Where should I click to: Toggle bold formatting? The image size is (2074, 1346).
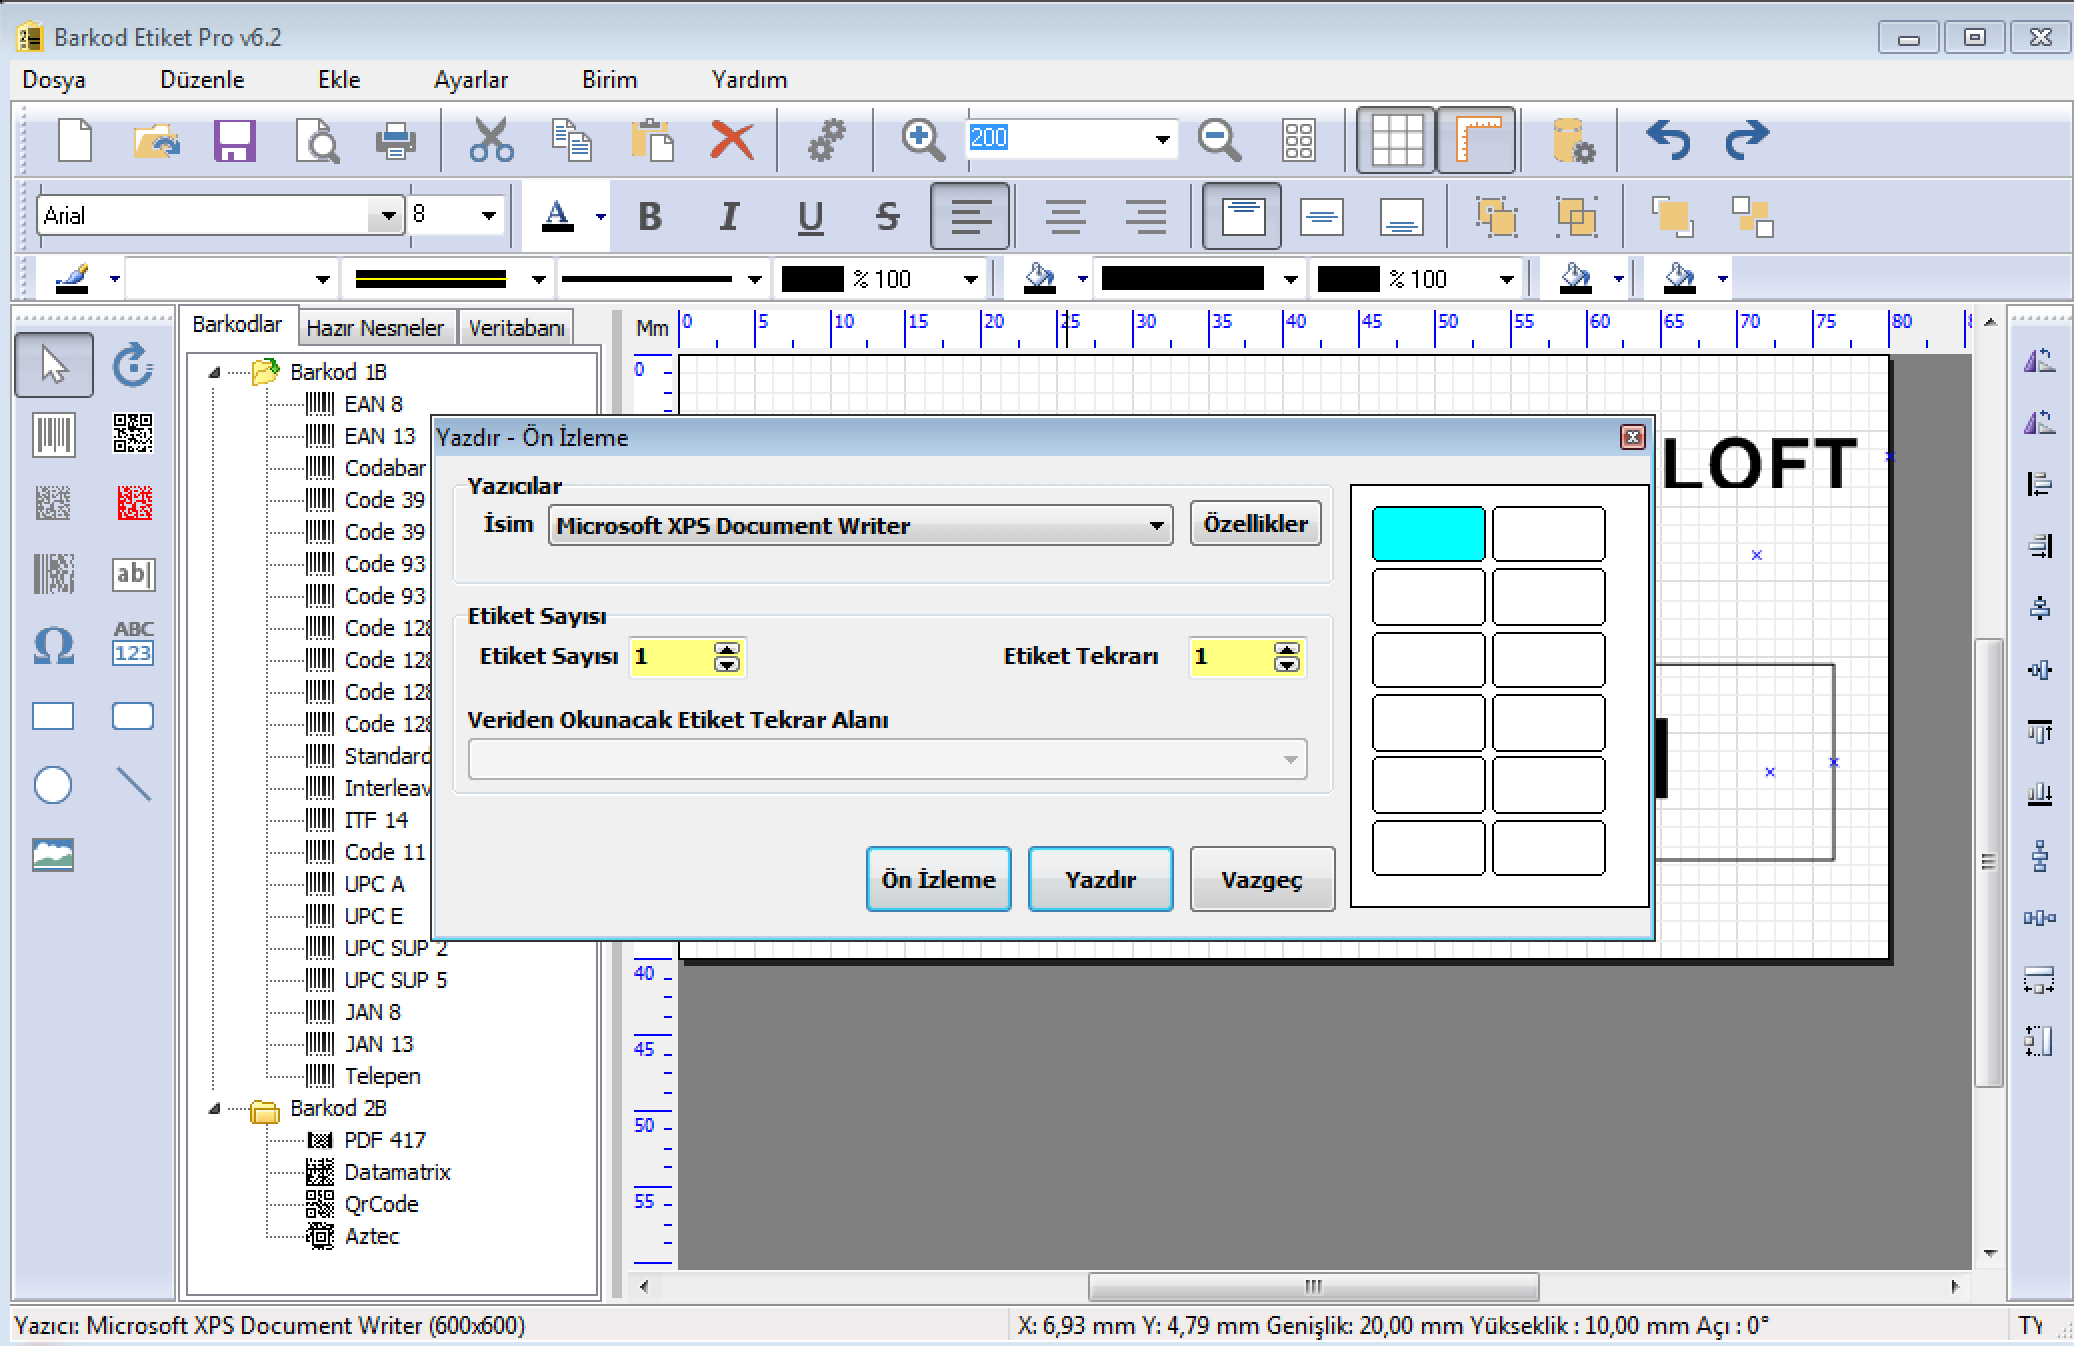pyautogui.click(x=650, y=216)
